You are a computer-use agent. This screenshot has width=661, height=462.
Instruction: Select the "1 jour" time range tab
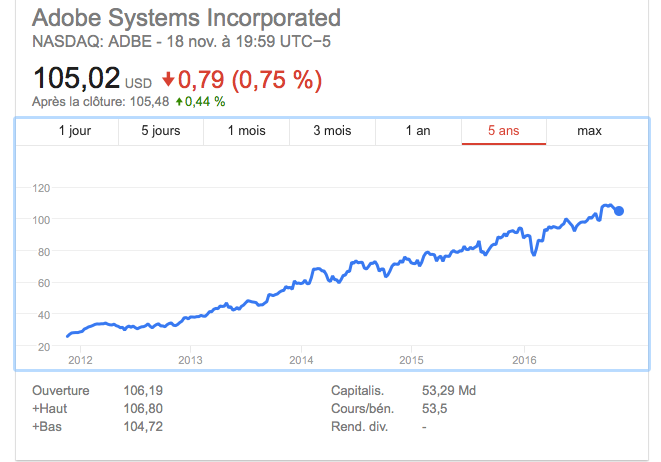(75, 131)
